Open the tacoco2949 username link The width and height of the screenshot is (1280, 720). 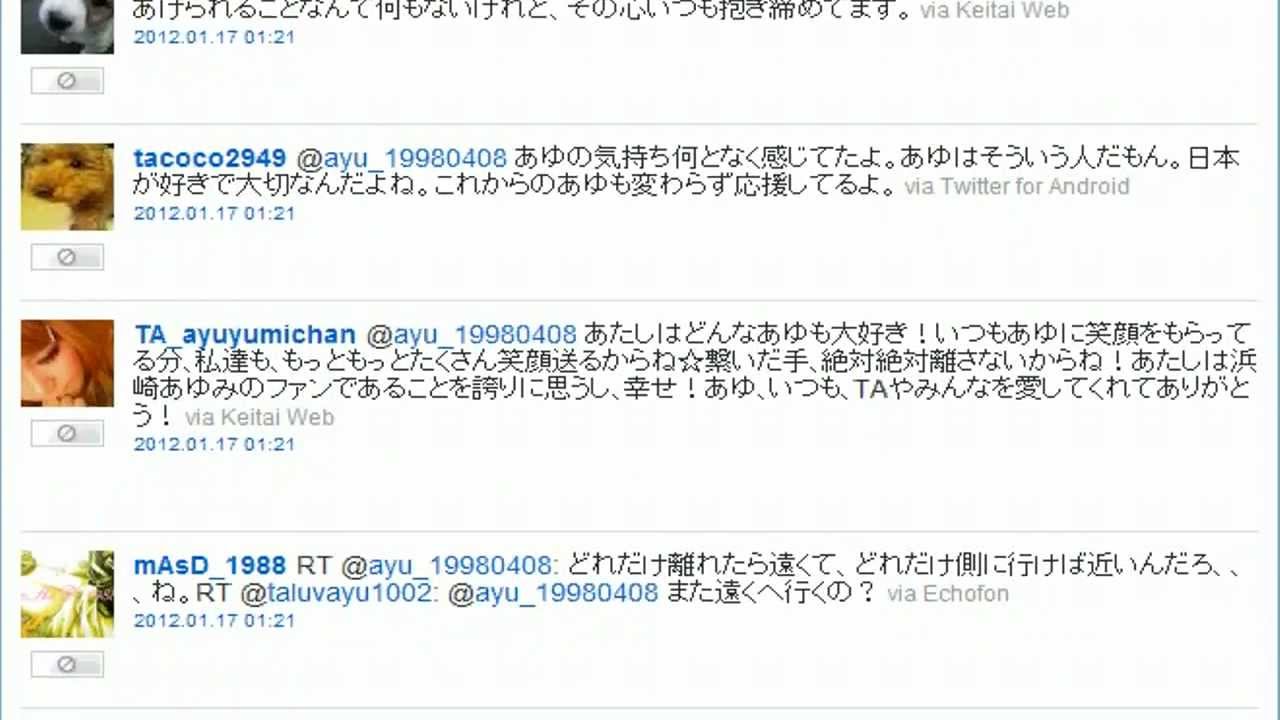pos(210,158)
